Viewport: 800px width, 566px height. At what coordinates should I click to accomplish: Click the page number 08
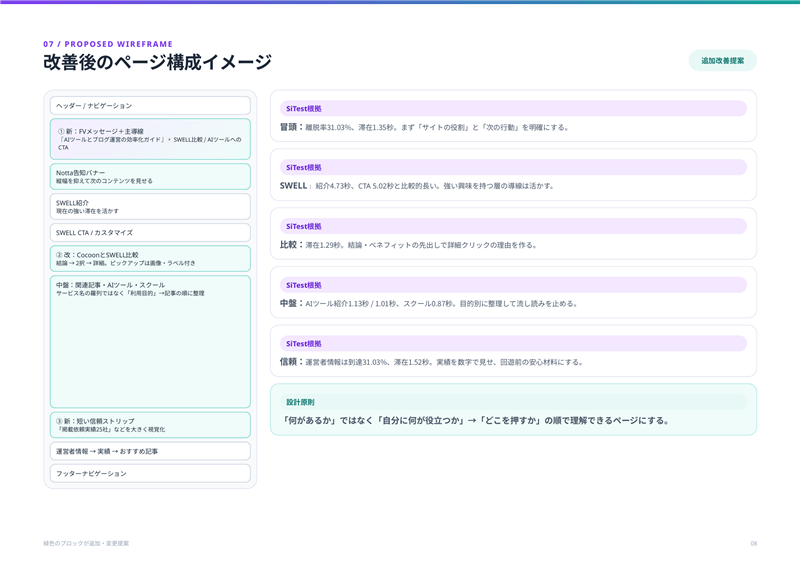click(x=754, y=544)
